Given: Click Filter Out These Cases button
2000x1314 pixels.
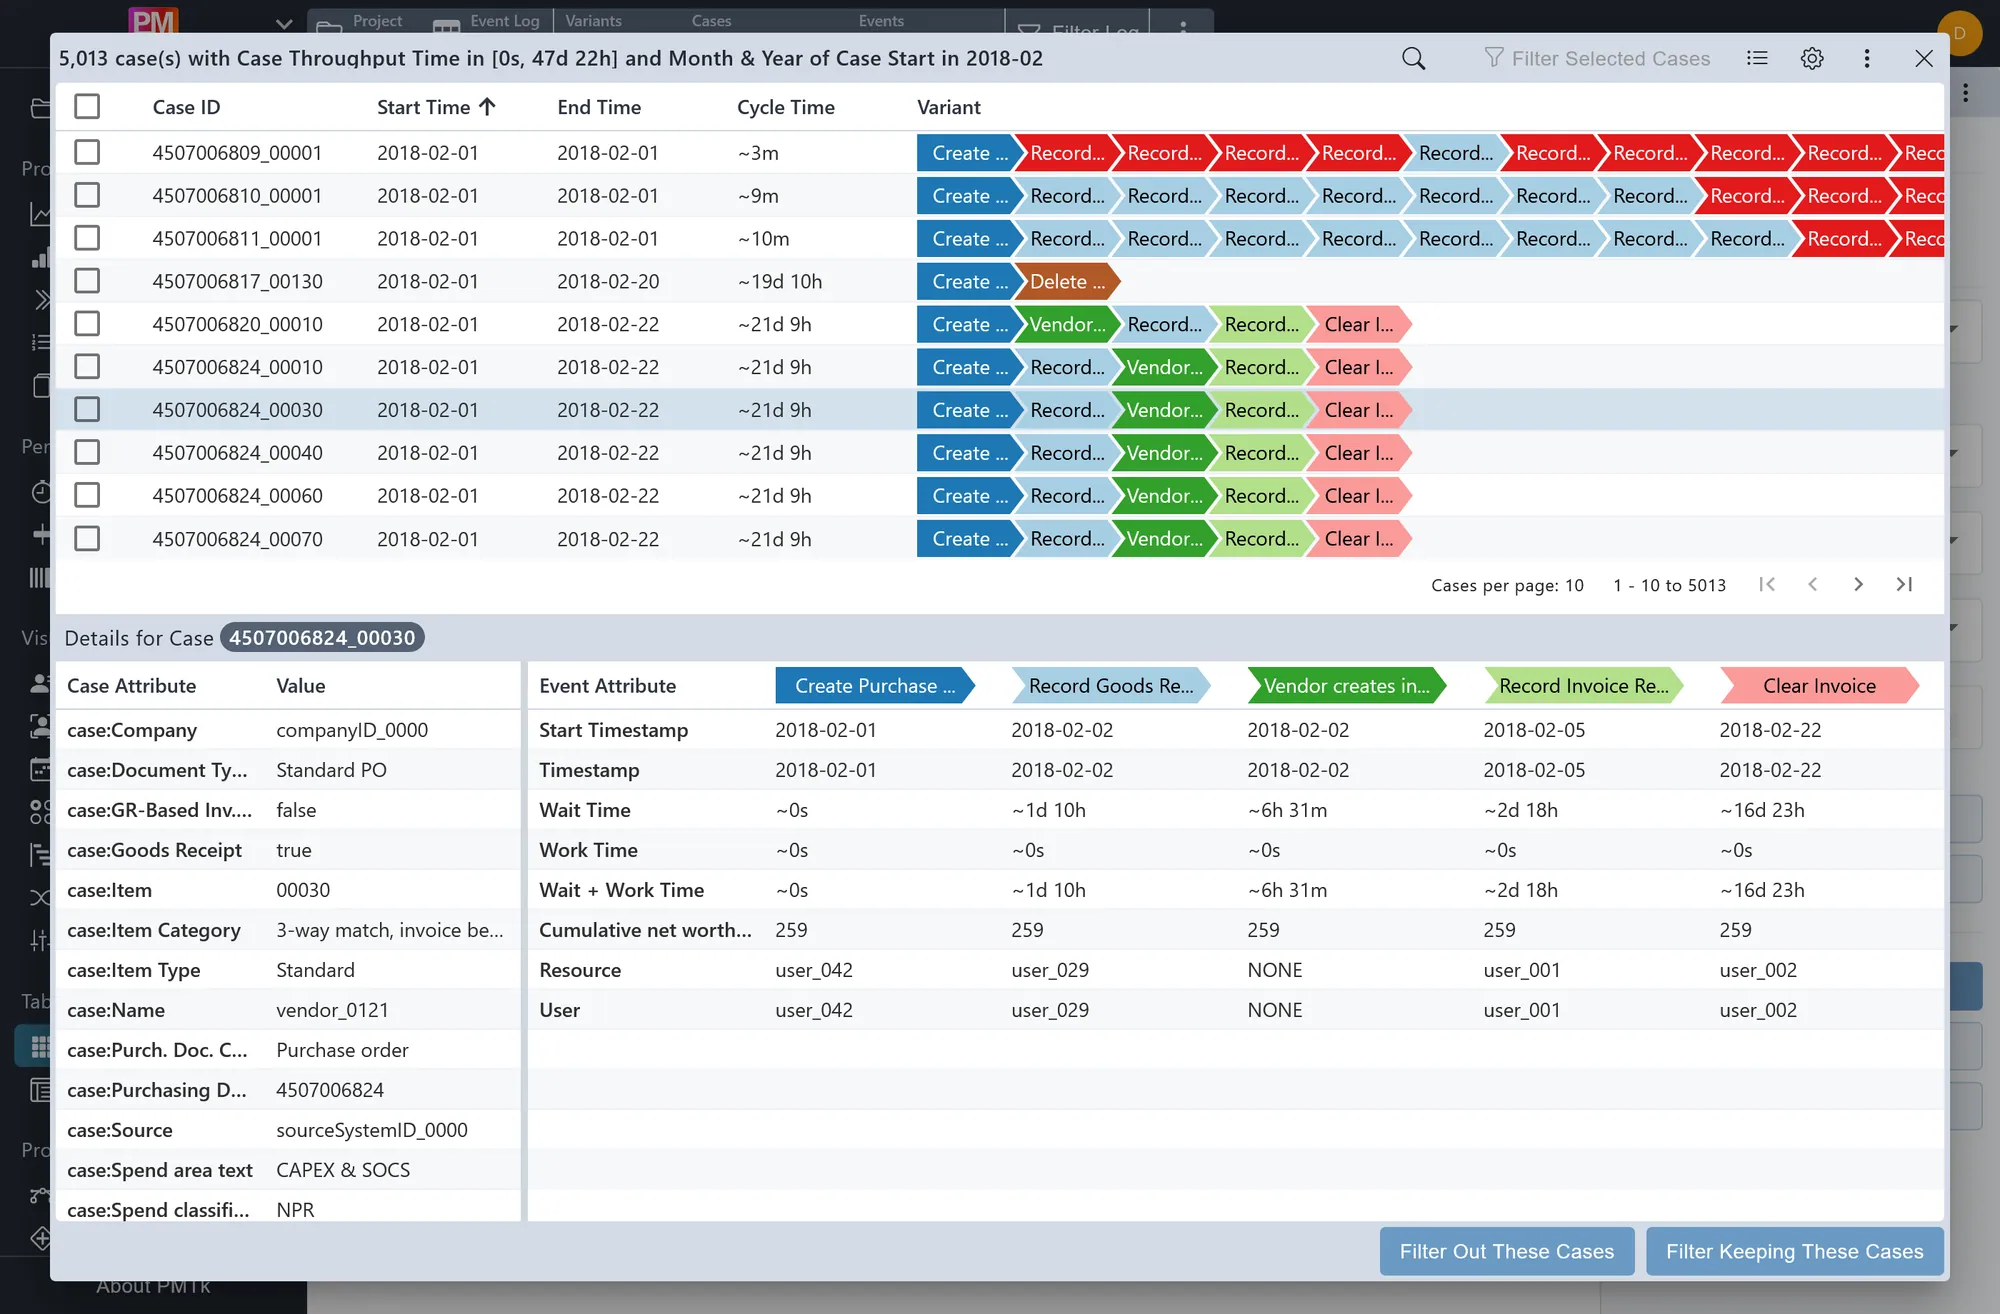Looking at the screenshot, I should [x=1506, y=1251].
